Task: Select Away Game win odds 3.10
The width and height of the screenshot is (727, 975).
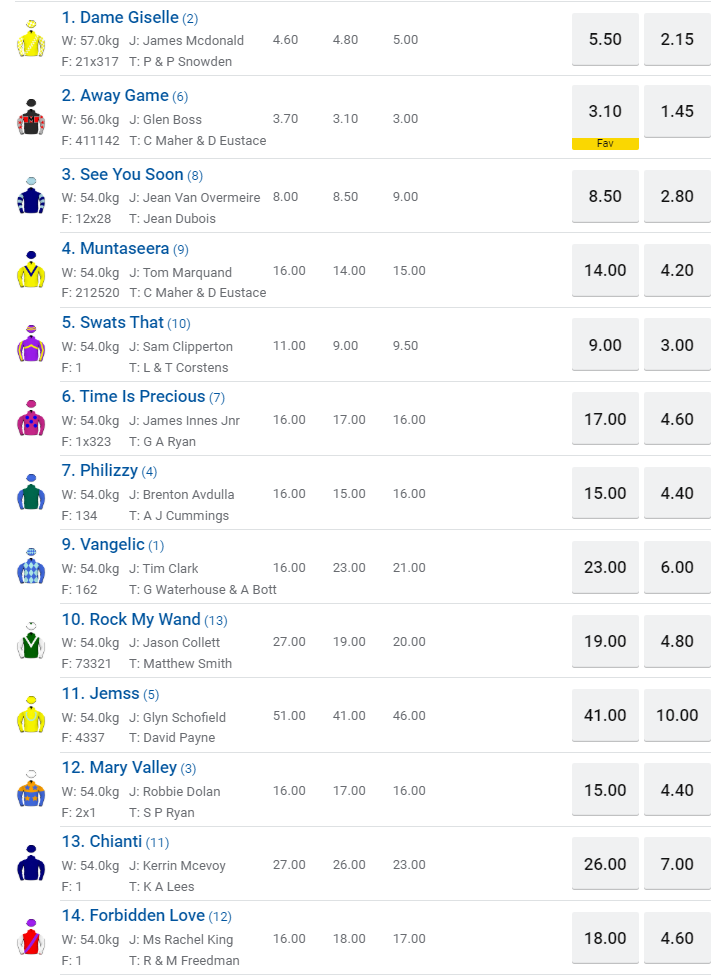Action: pyautogui.click(x=605, y=112)
